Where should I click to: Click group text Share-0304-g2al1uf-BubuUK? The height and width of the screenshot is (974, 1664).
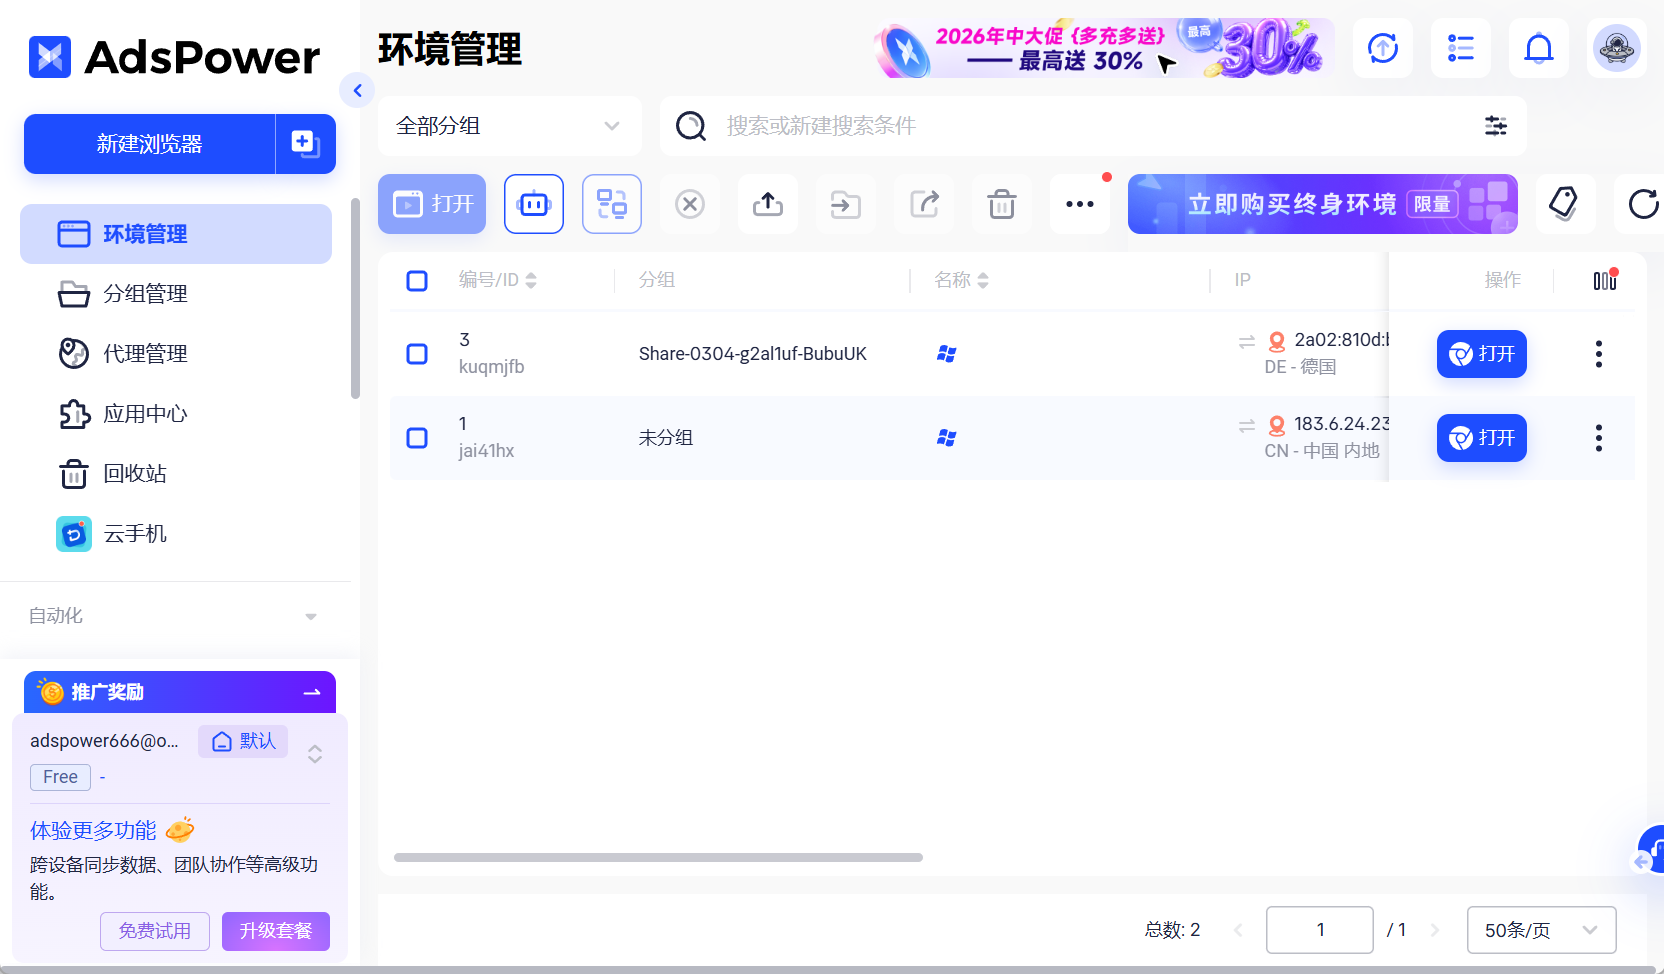click(x=753, y=354)
